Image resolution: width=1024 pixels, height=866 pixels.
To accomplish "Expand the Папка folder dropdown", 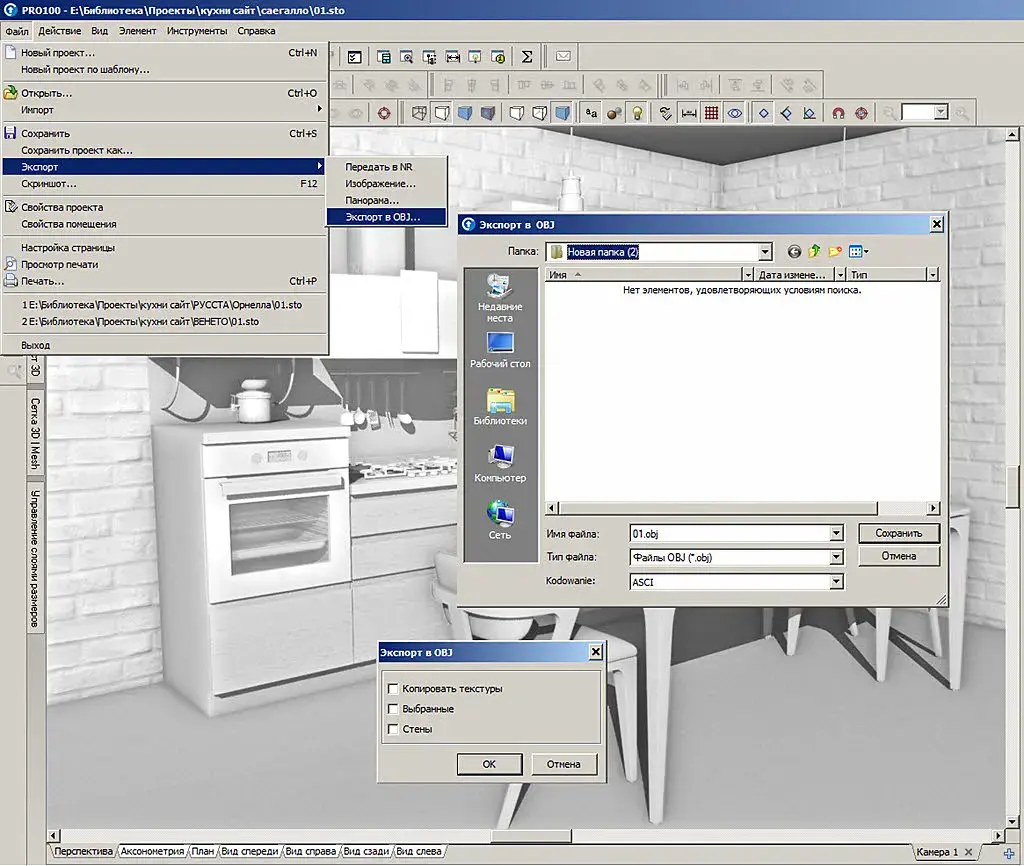I will click(765, 251).
